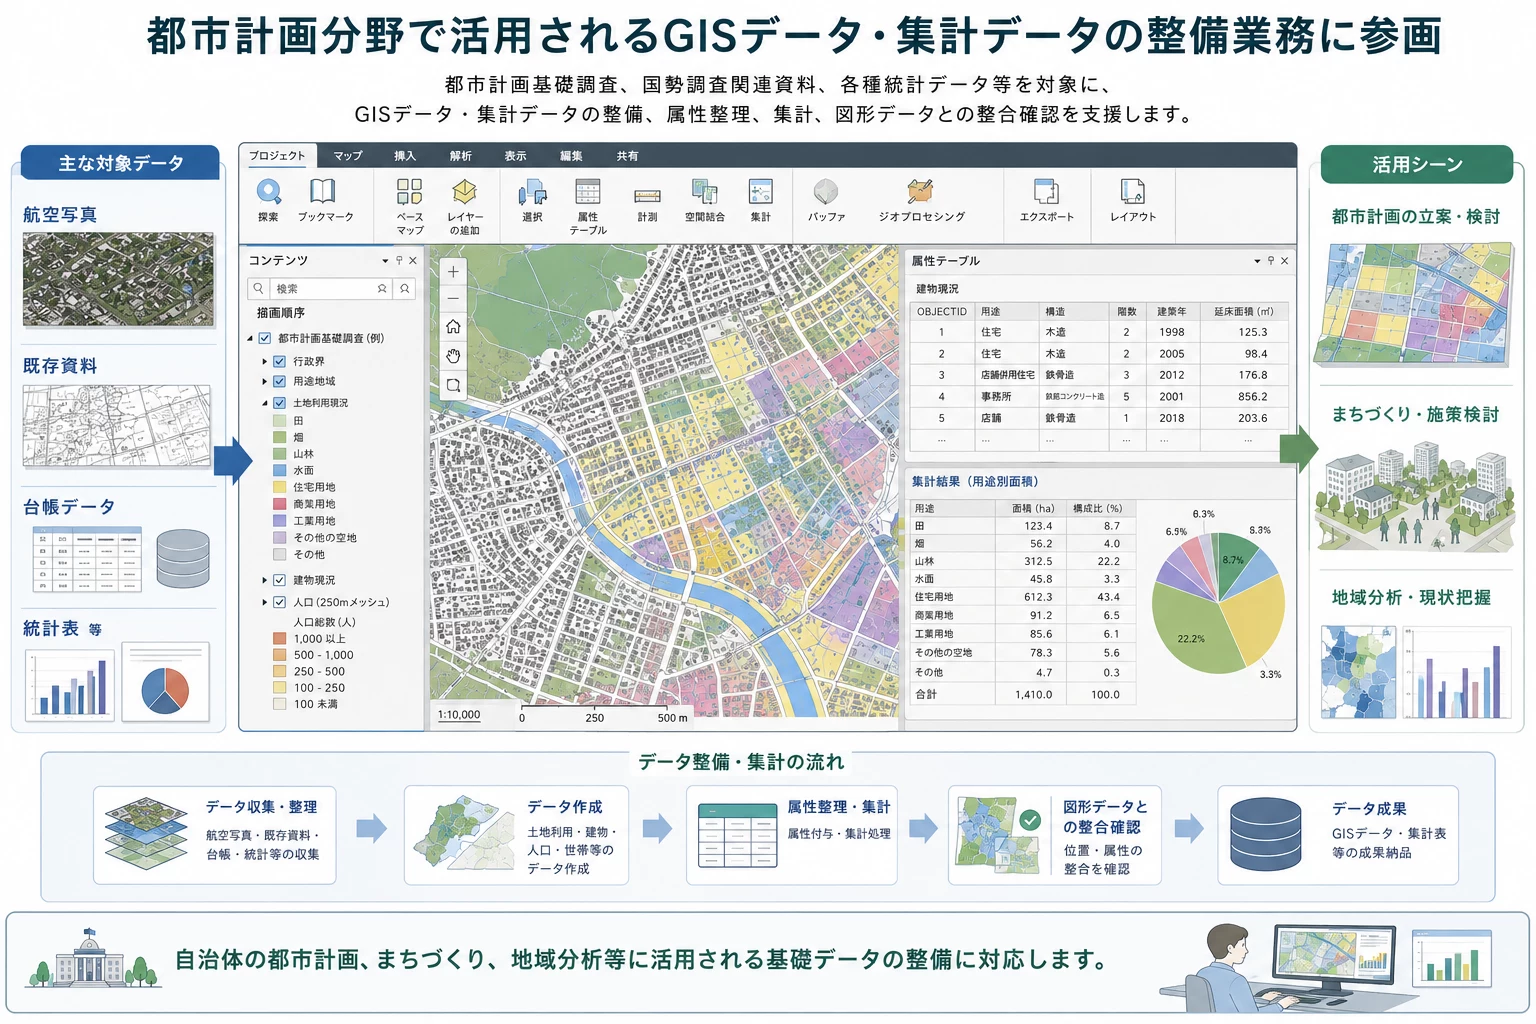
Task: Click the 1,000 以上 population swatch
Action: tap(280, 638)
